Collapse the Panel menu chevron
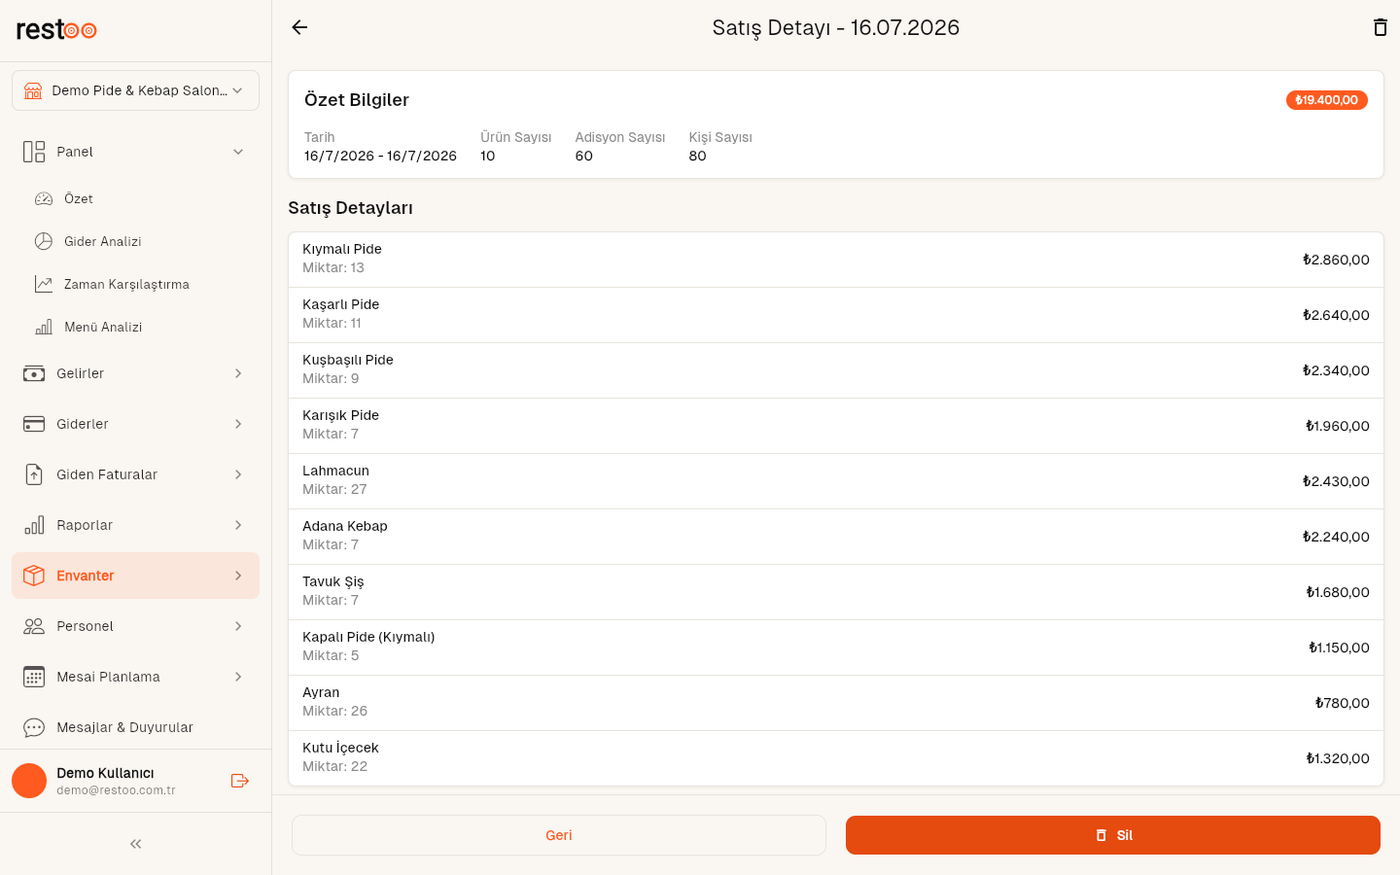 click(238, 152)
